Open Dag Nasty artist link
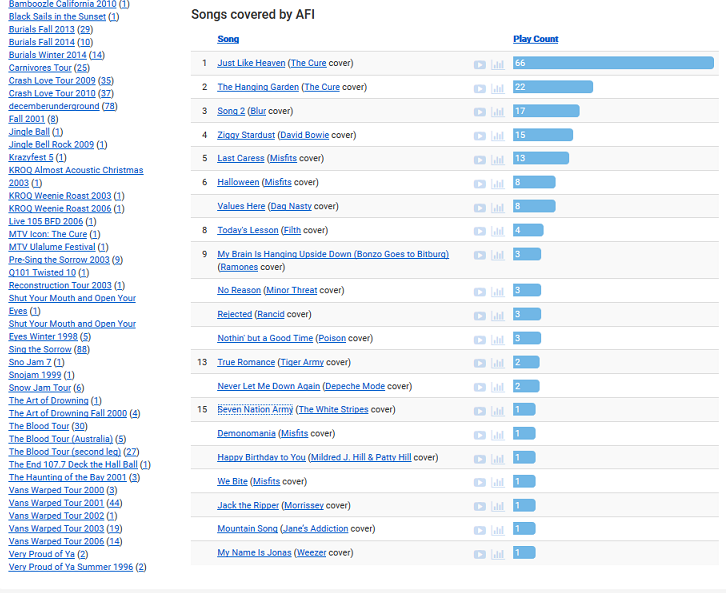The image size is (726, 593). tap(291, 206)
